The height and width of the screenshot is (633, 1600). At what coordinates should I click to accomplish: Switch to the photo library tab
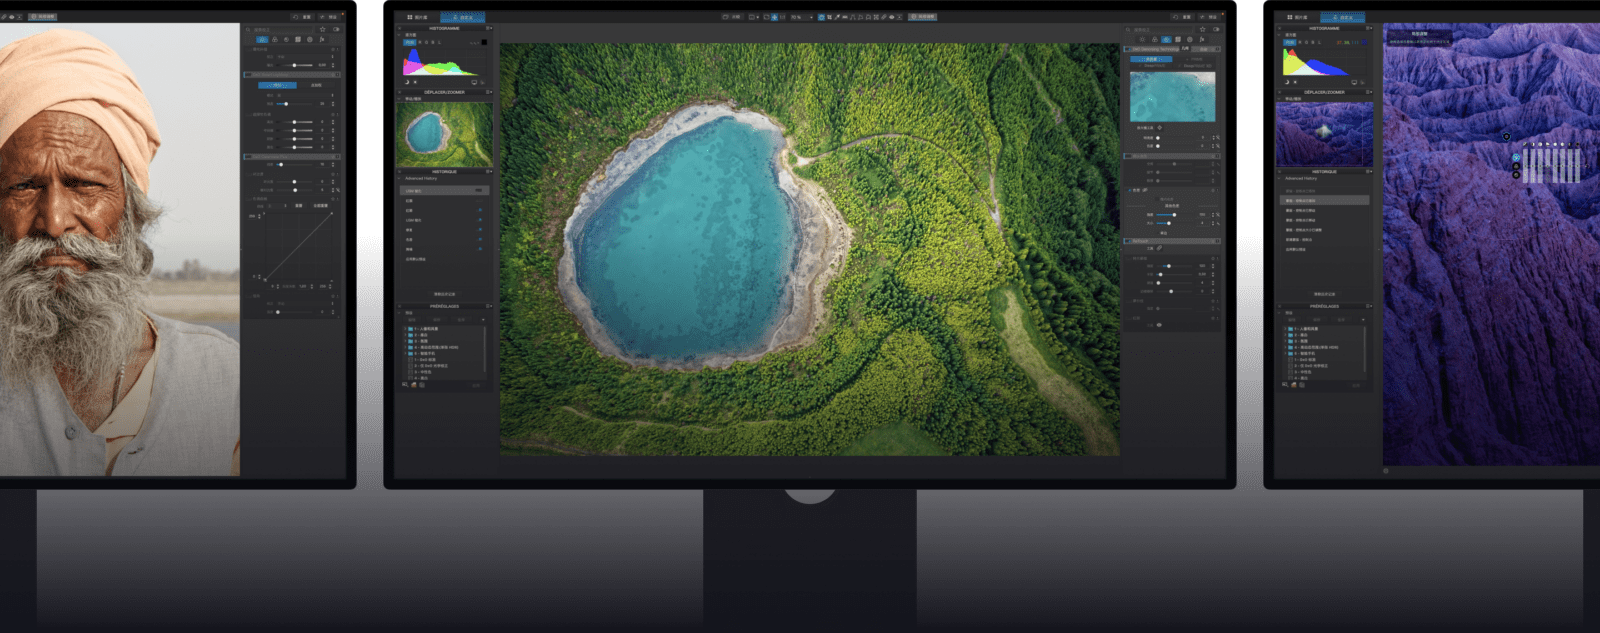[x=417, y=17]
